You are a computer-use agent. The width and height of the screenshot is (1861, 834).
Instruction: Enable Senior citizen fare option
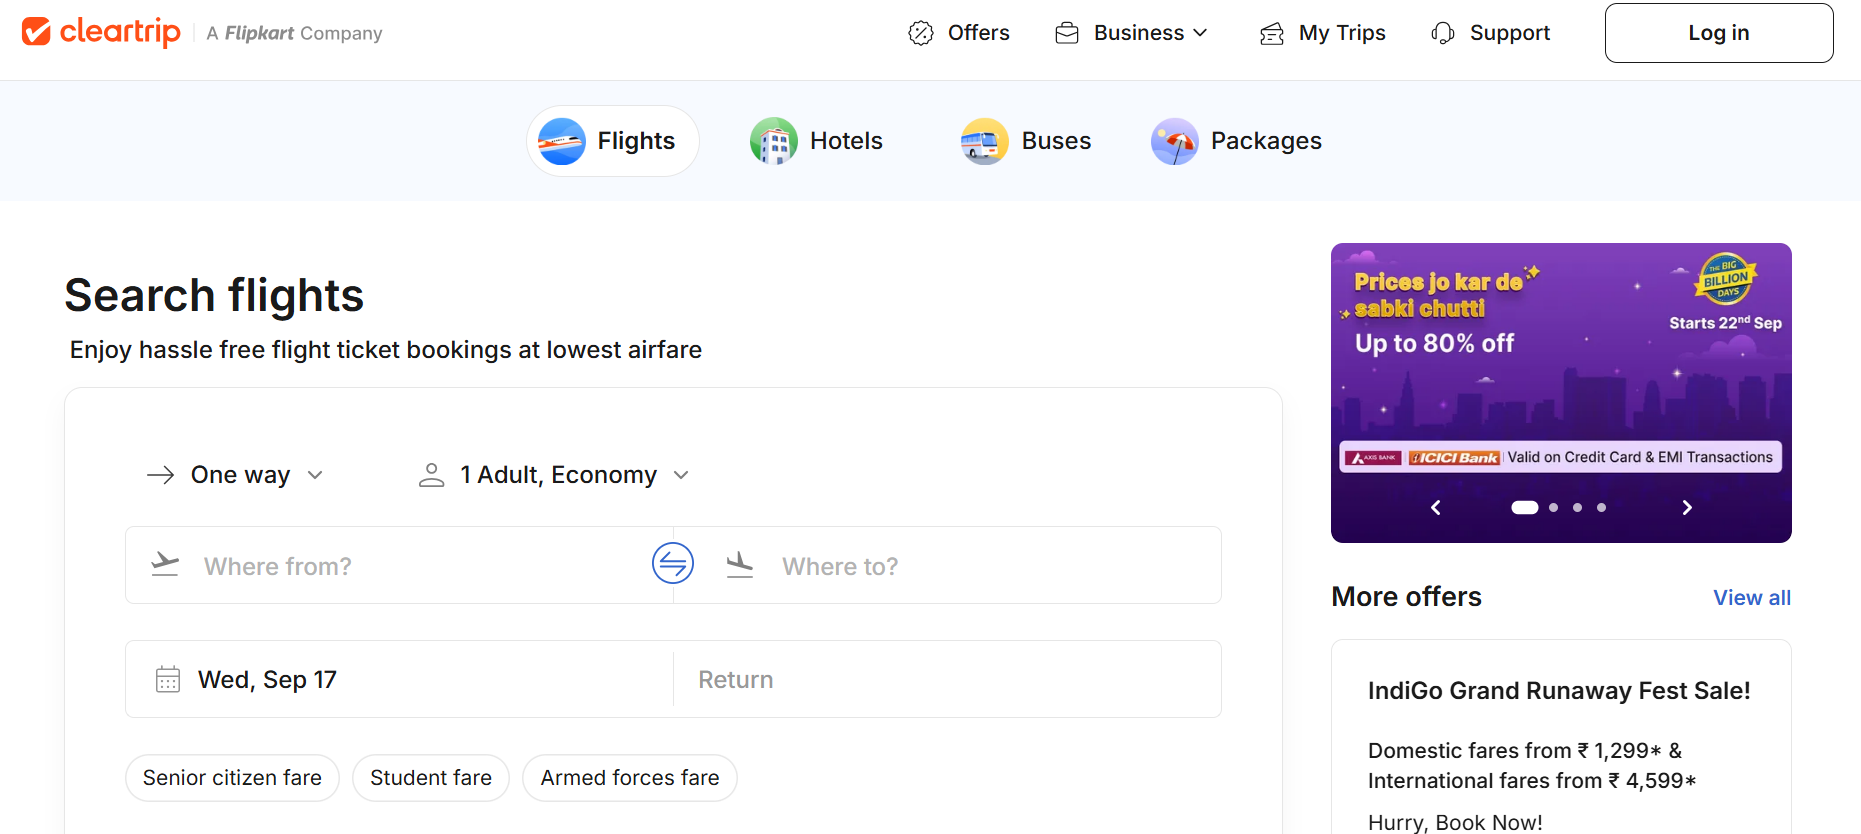(x=232, y=778)
